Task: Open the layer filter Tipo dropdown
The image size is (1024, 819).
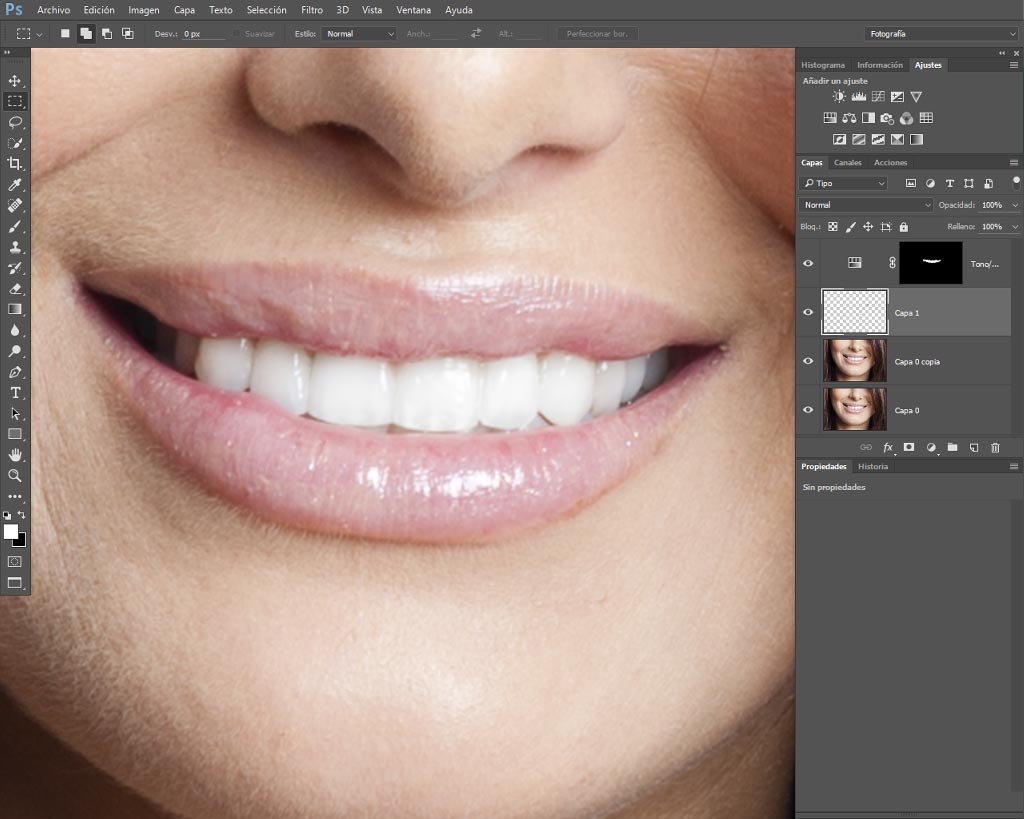Action: (844, 184)
